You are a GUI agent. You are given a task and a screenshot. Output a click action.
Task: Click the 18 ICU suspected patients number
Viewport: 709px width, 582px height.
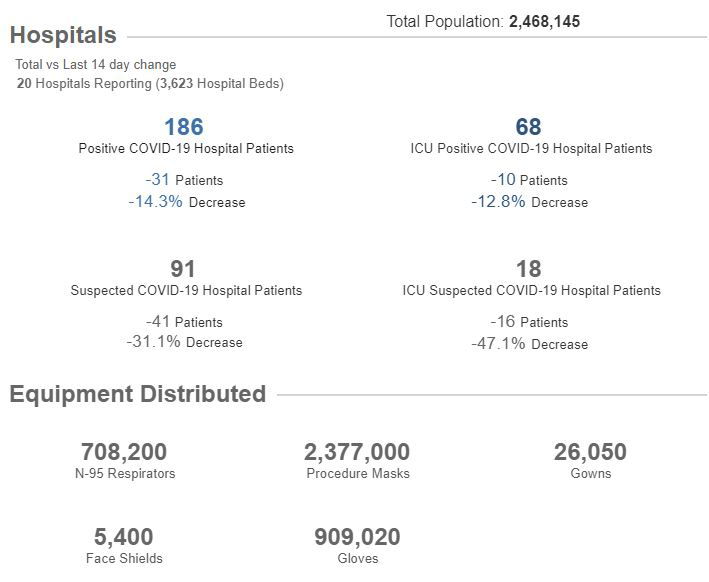pyautogui.click(x=529, y=269)
